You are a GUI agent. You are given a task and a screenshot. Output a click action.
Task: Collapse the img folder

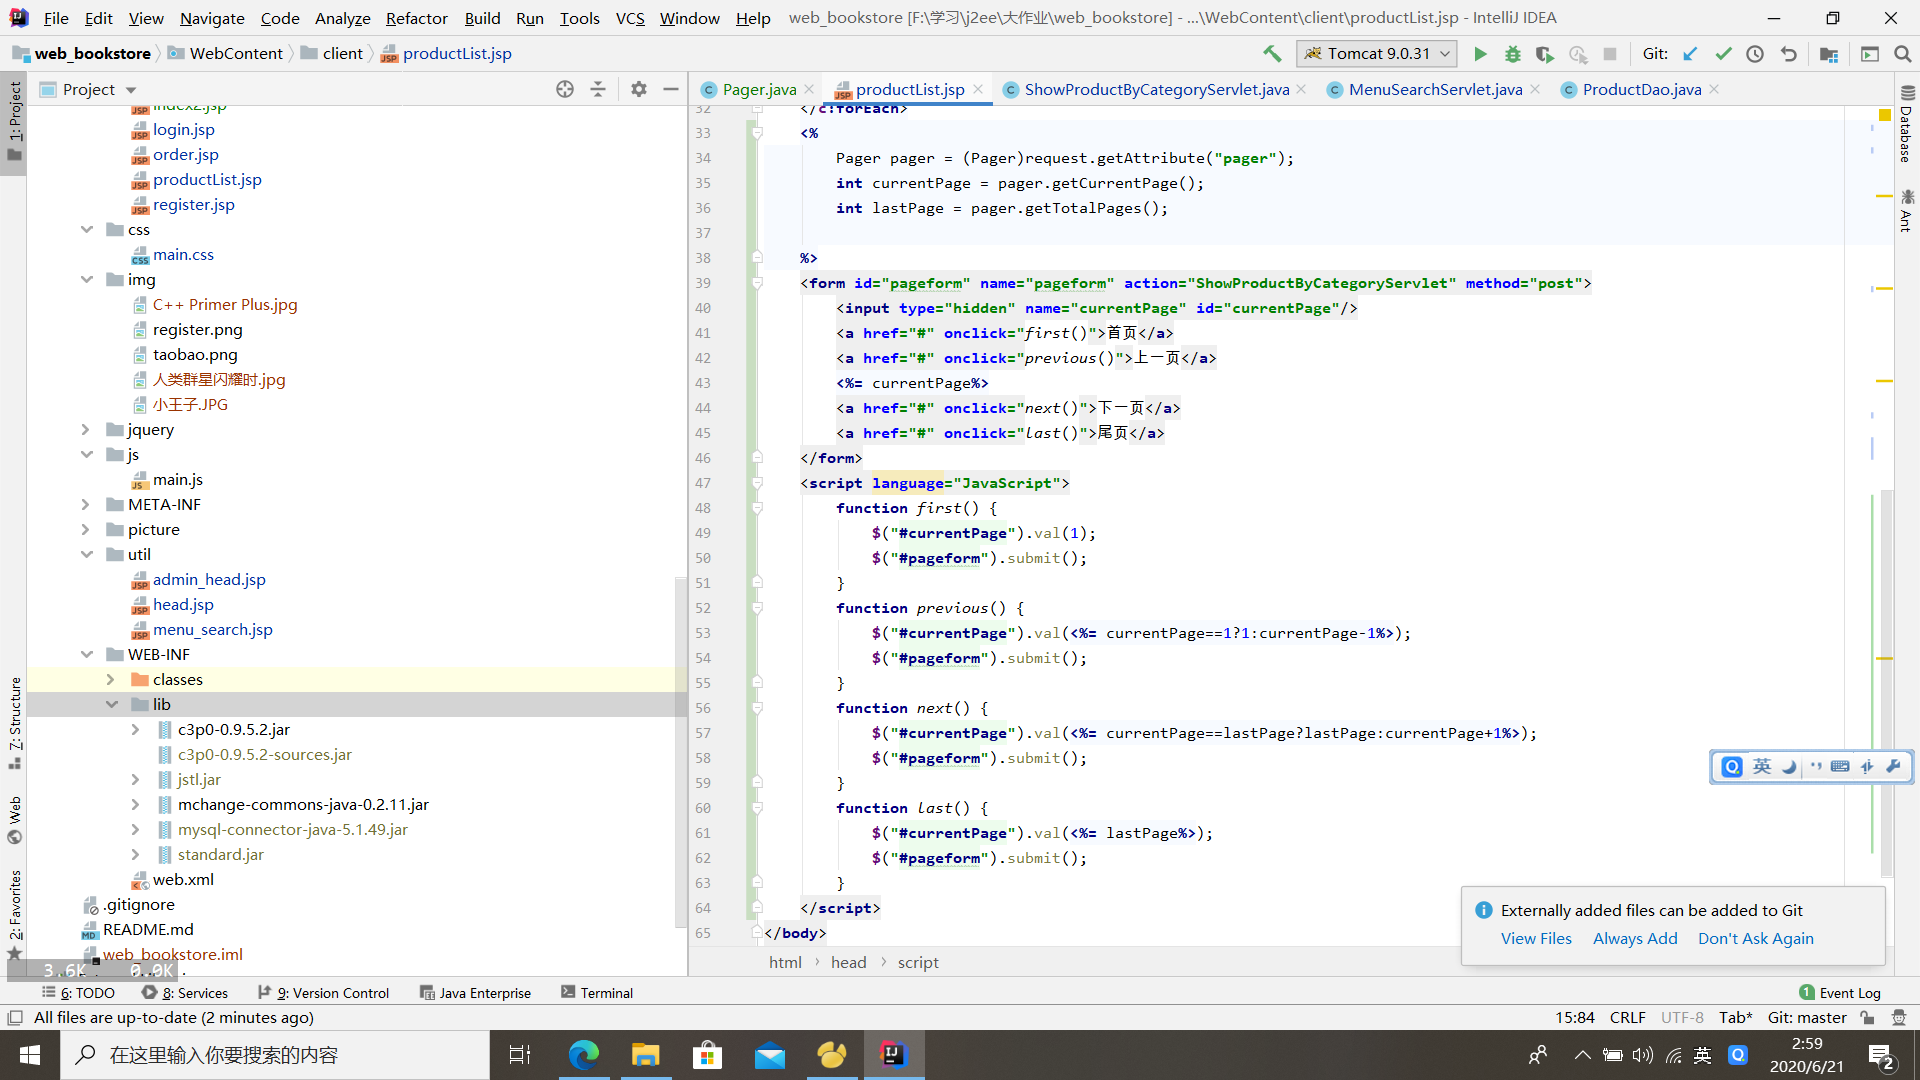[x=87, y=280]
